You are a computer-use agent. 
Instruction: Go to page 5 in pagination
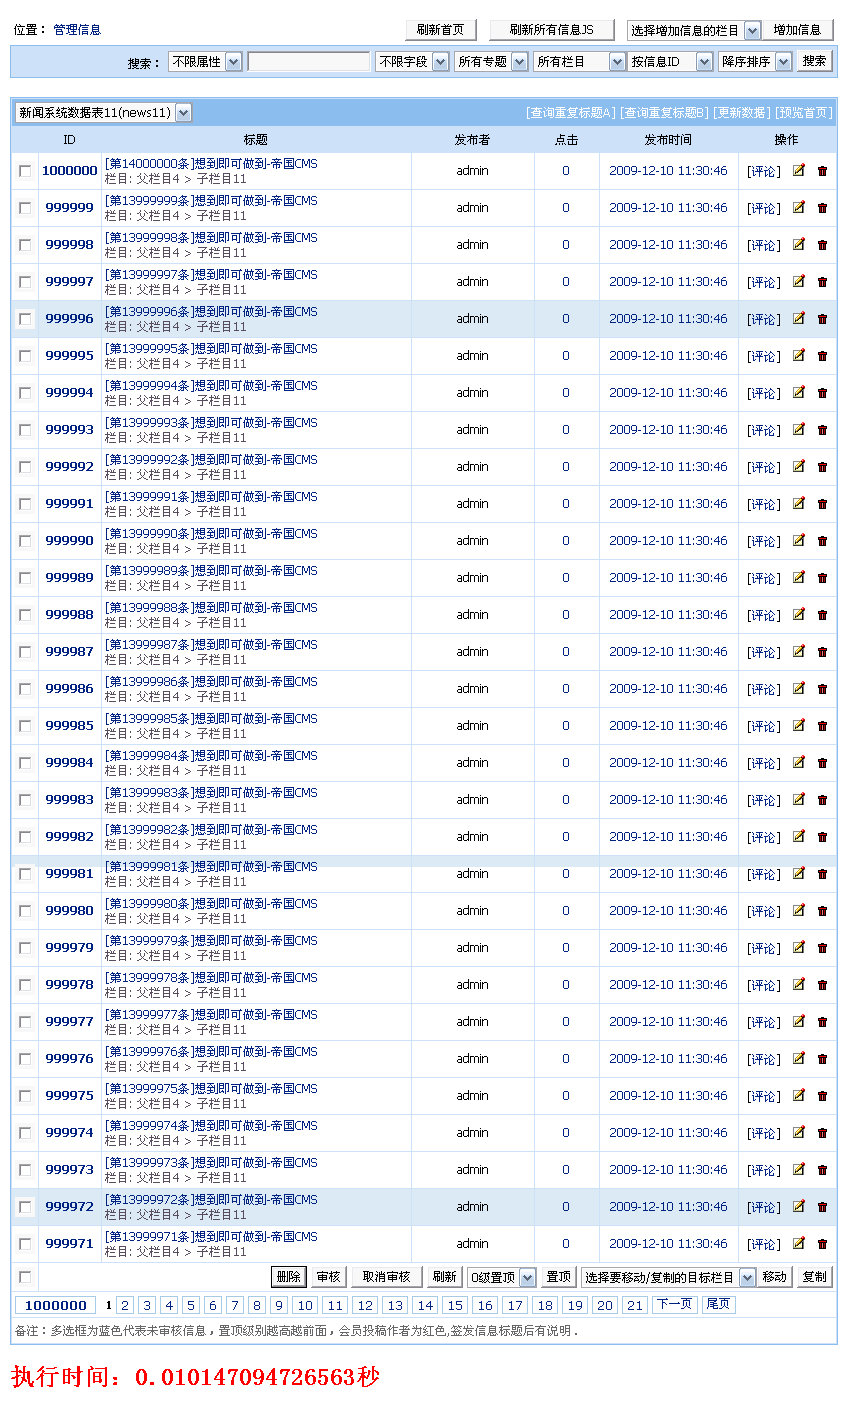click(191, 1305)
